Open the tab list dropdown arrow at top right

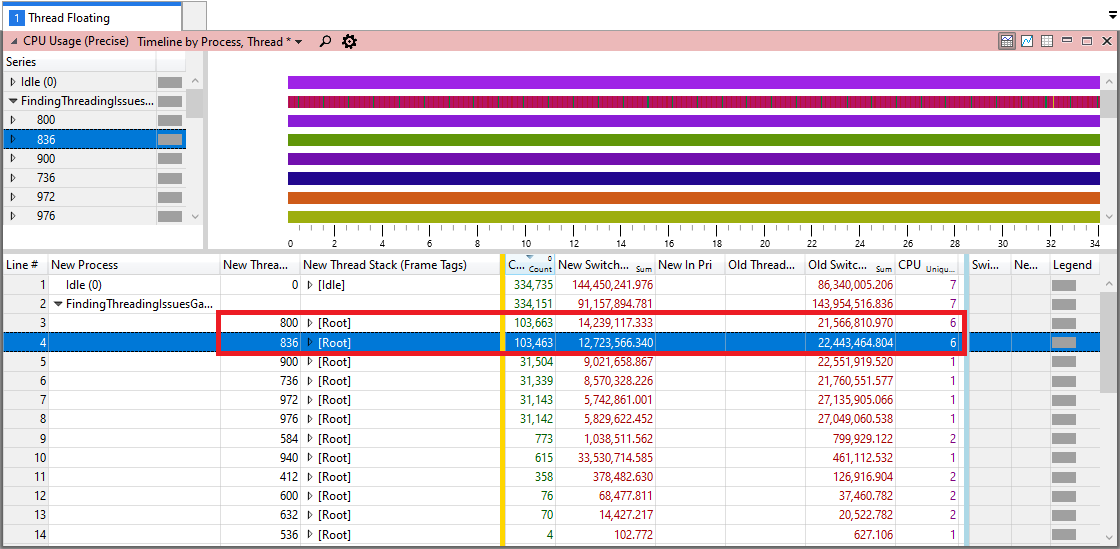(x=1111, y=15)
